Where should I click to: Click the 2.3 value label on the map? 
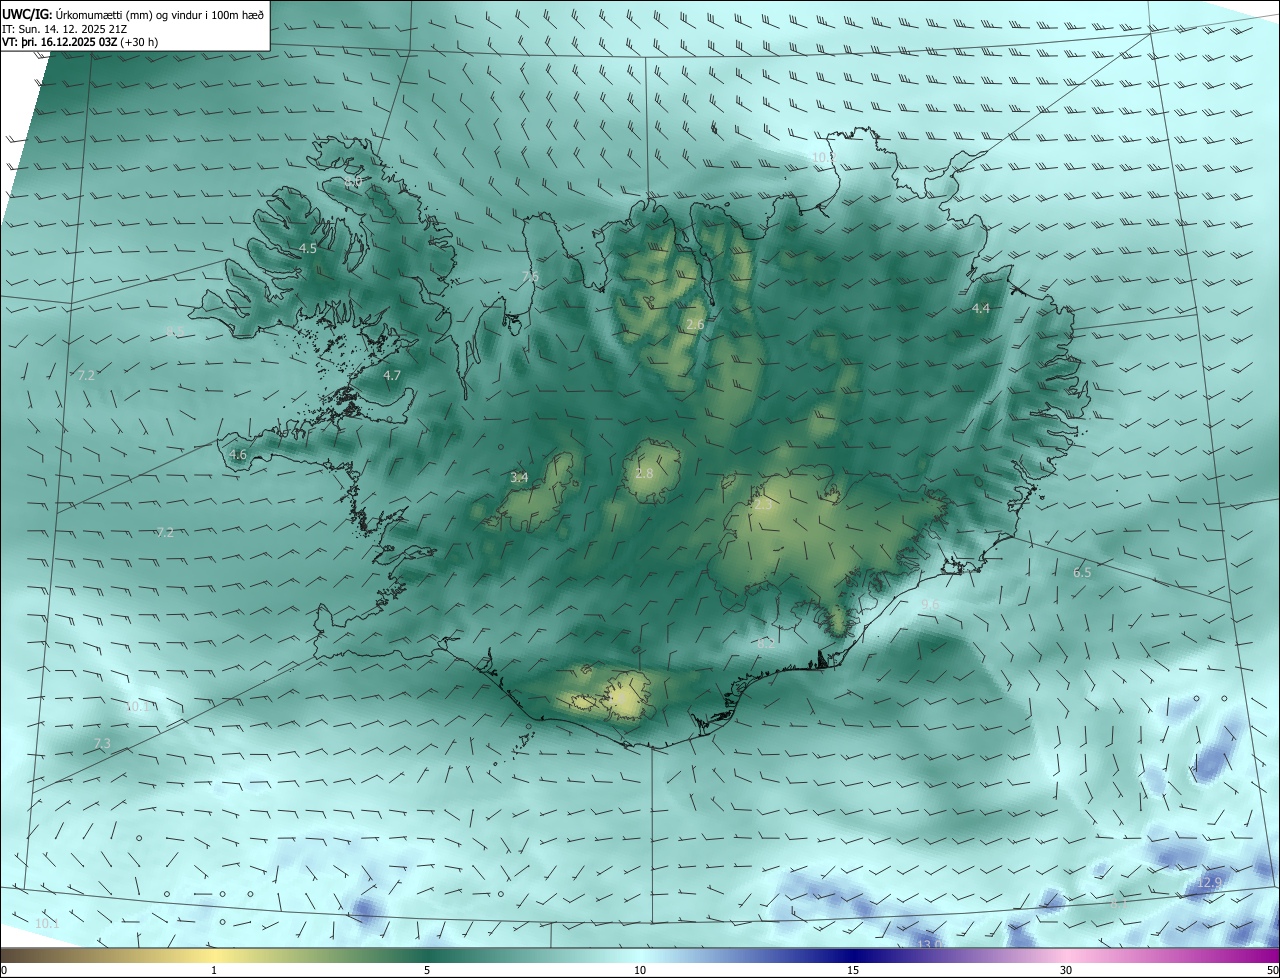click(763, 505)
